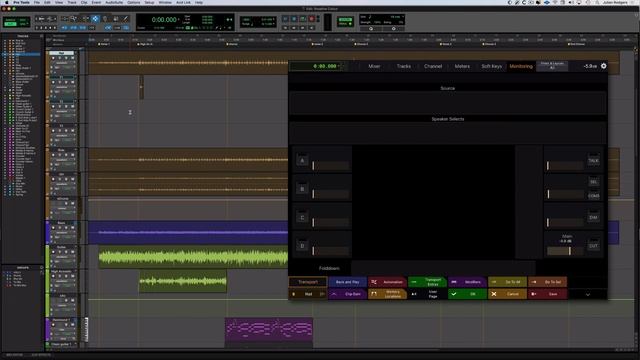Click the Cancel soft key with X icon
The width and height of the screenshot is (640, 360).
[507, 294]
